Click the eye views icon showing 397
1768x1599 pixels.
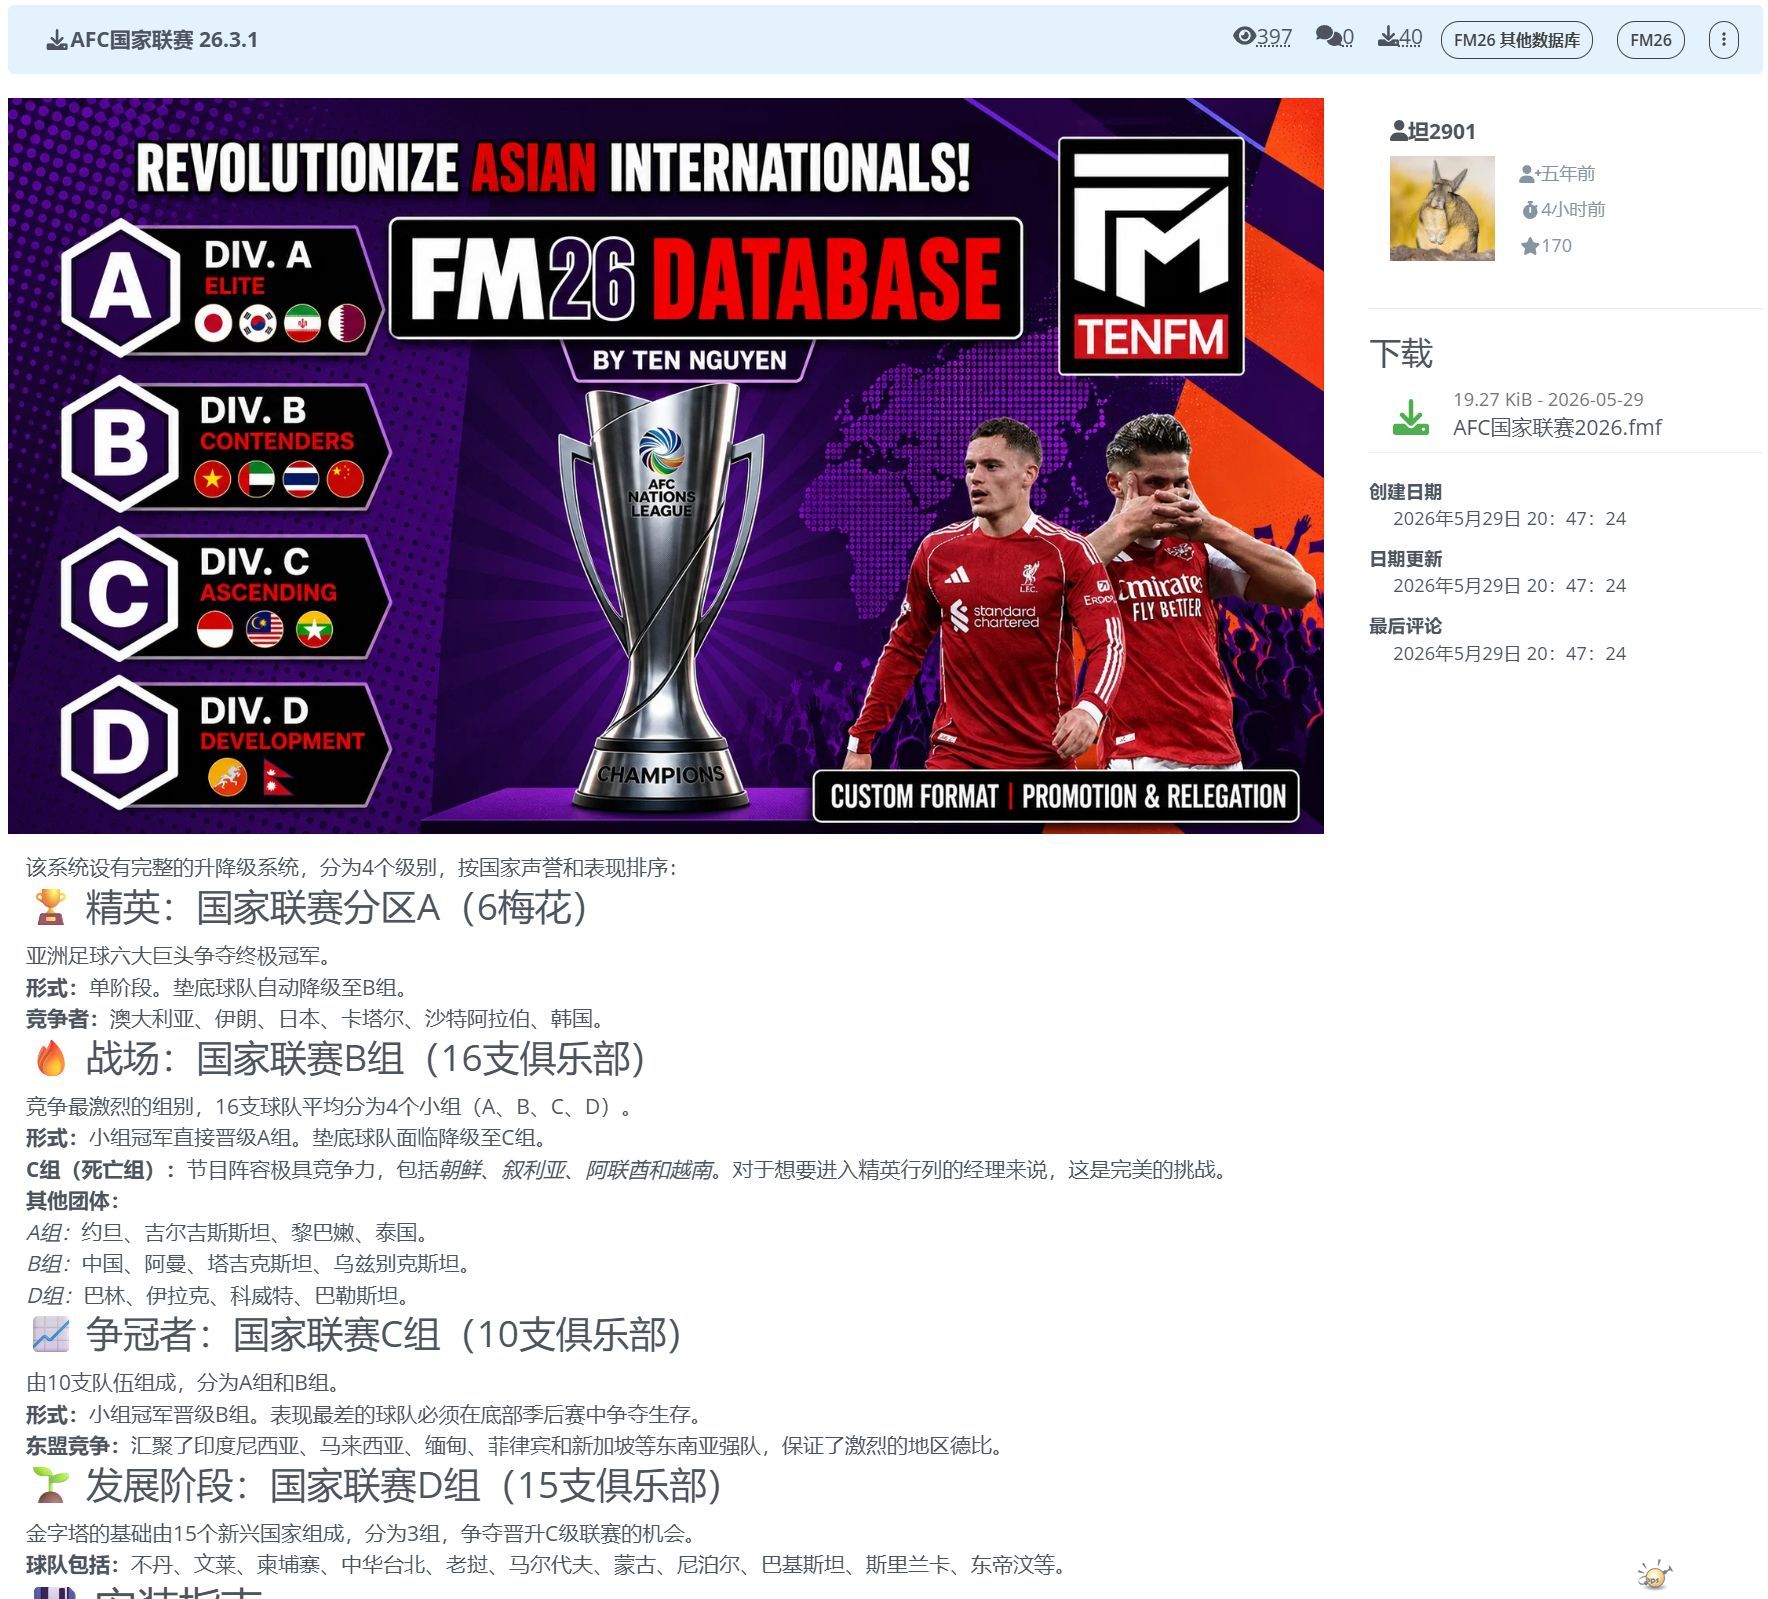[1243, 37]
